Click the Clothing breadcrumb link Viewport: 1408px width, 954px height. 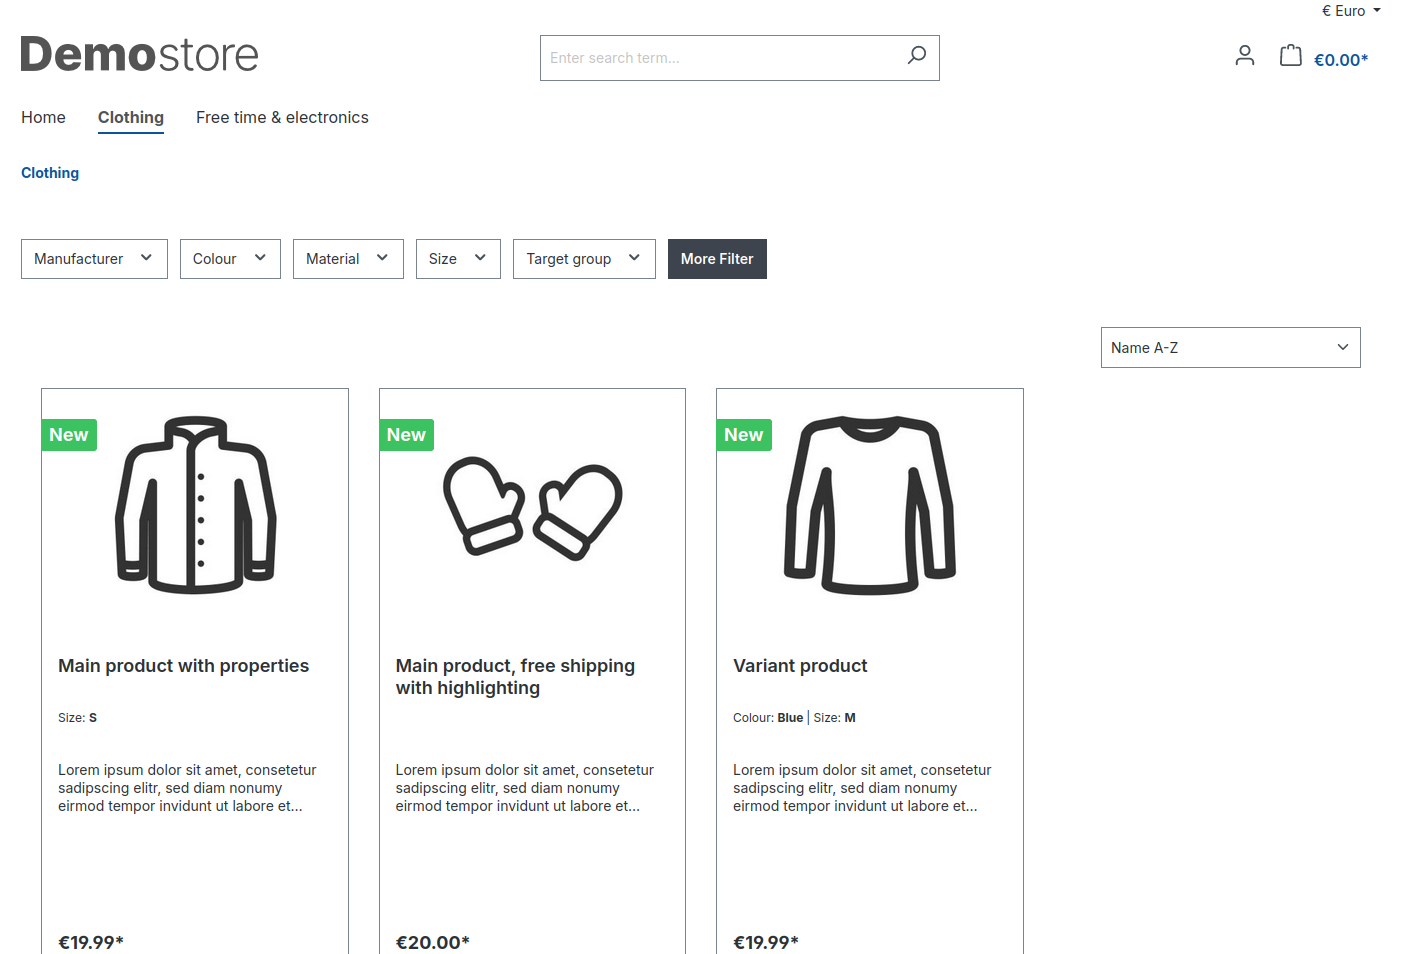pyautogui.click(x=50, y=173)
